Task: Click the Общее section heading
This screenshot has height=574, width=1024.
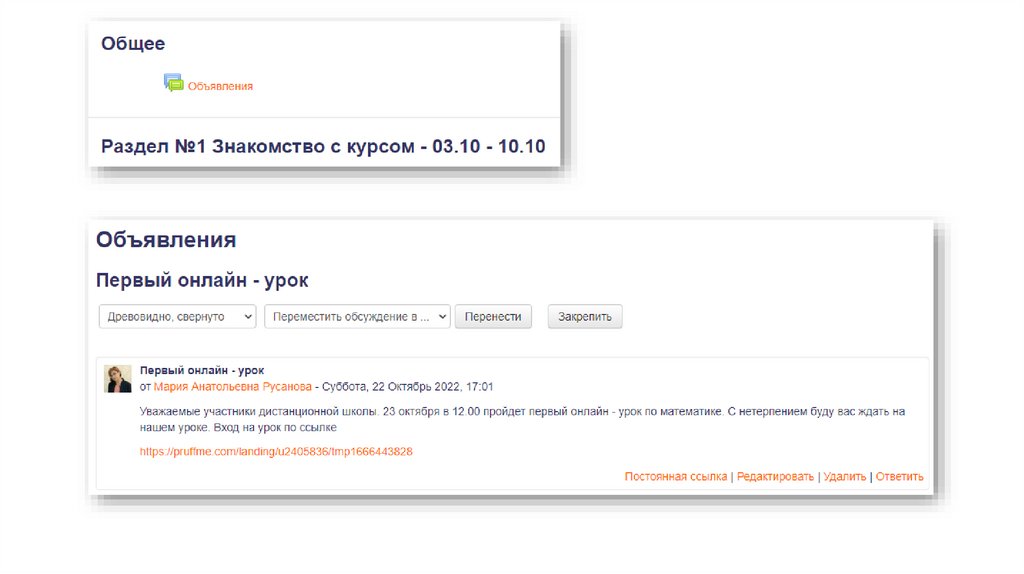Action: click(133, 44)
